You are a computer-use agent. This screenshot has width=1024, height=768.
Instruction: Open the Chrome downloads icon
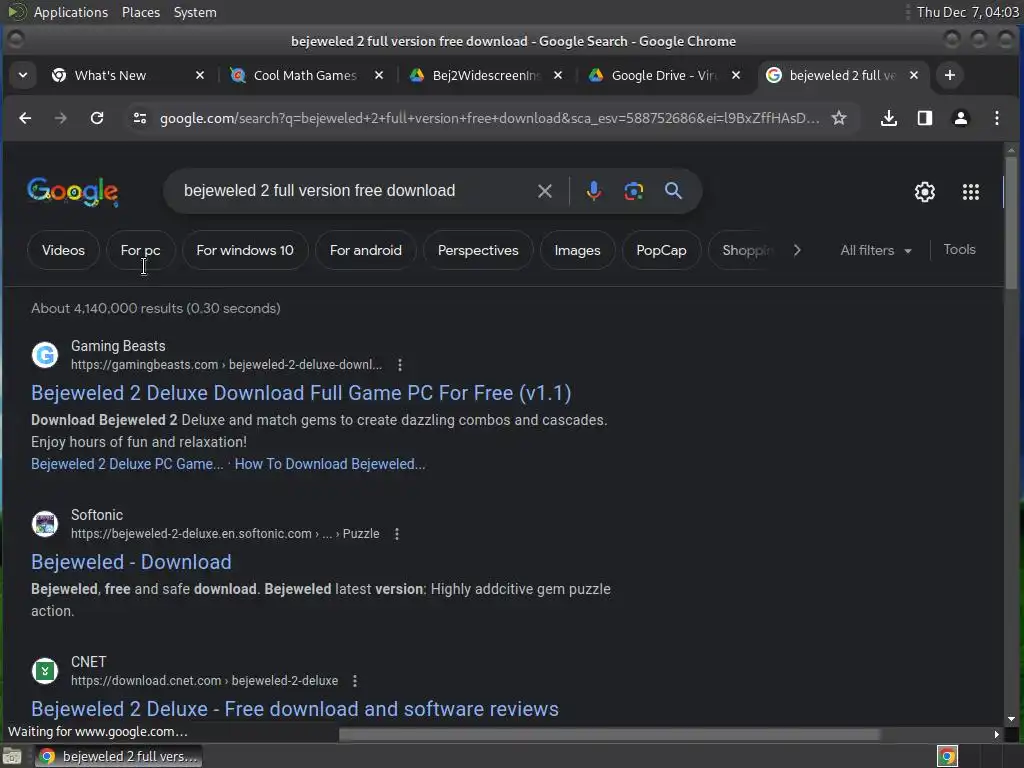(x=888, y=118)
